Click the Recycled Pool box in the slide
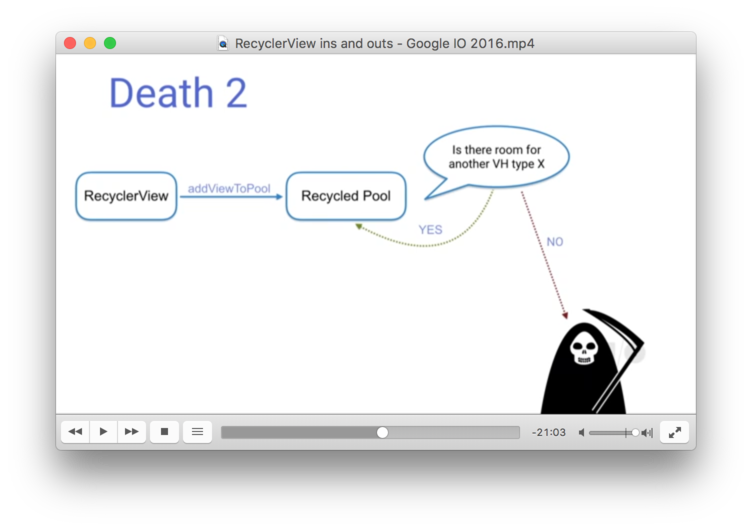The image size is (752, 530). tap(346, 196)
